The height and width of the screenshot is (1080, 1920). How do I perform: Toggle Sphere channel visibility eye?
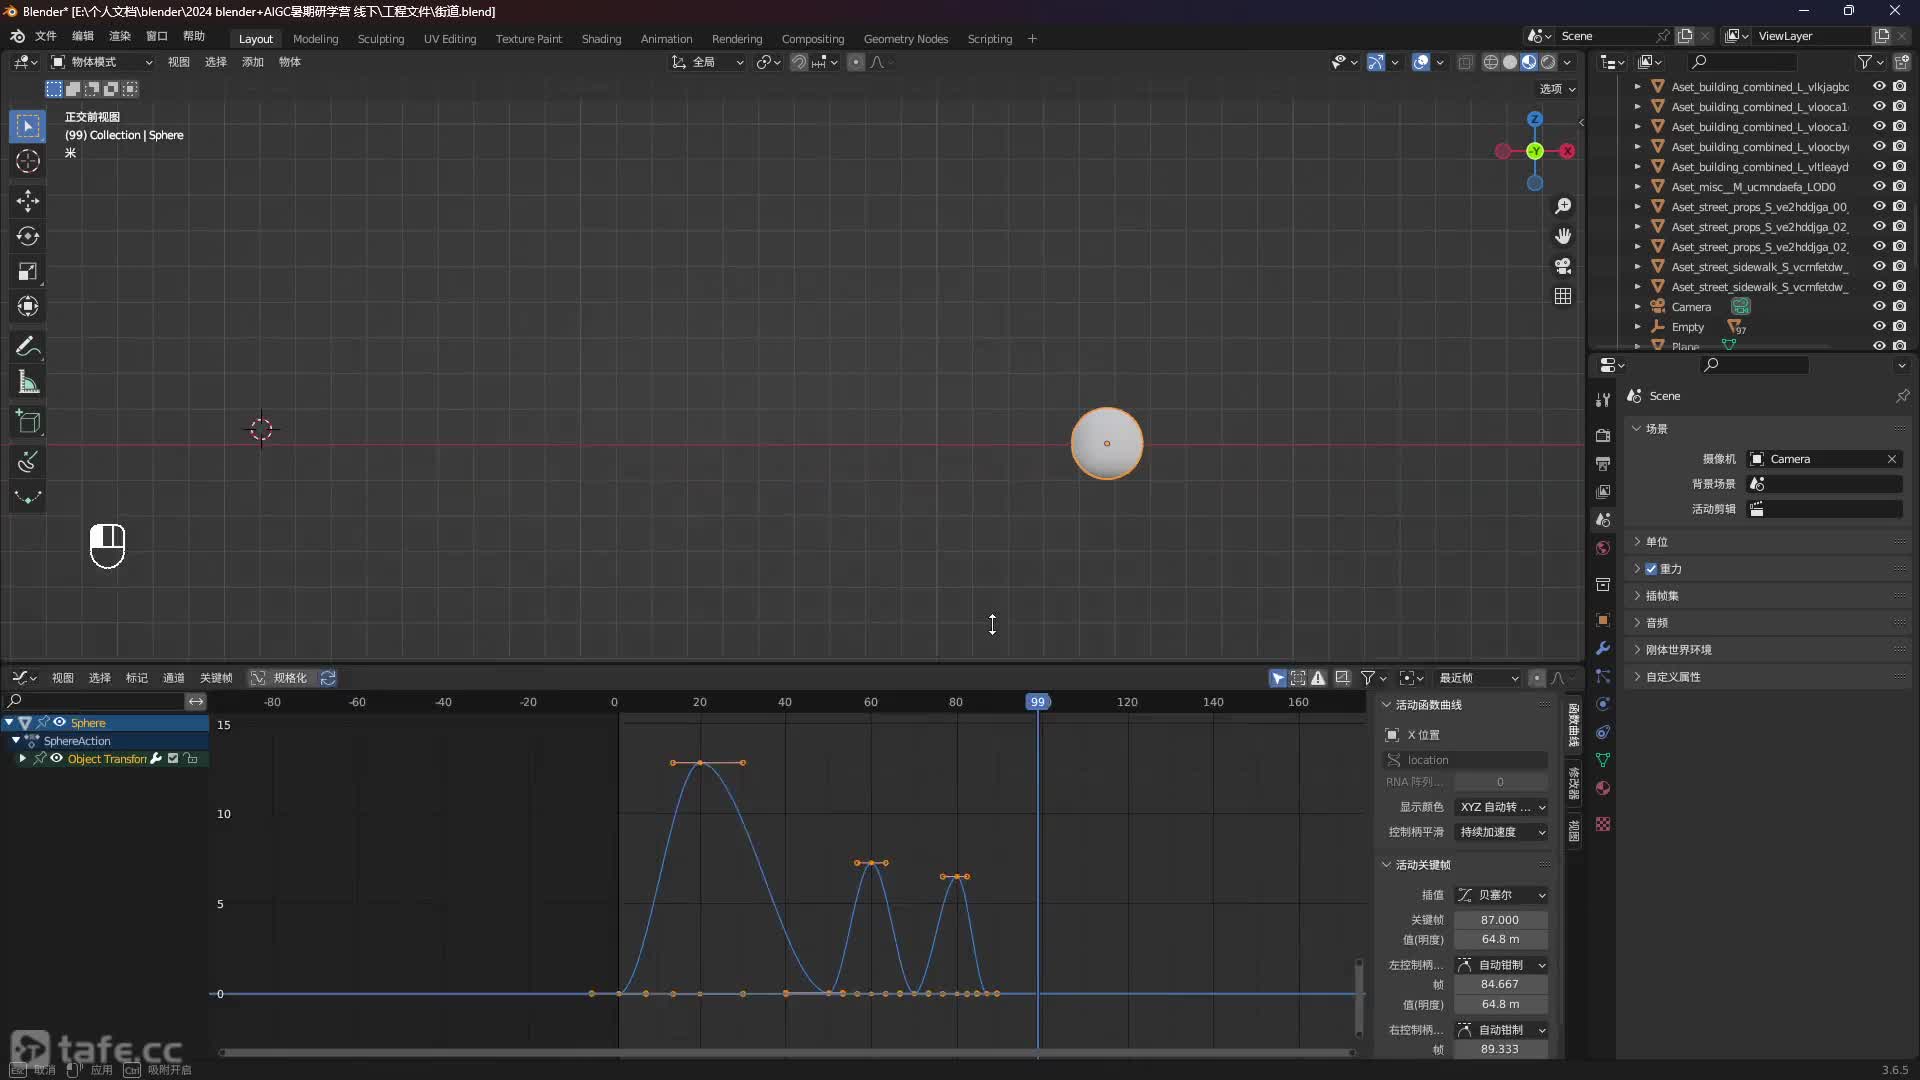click(59, 722)
